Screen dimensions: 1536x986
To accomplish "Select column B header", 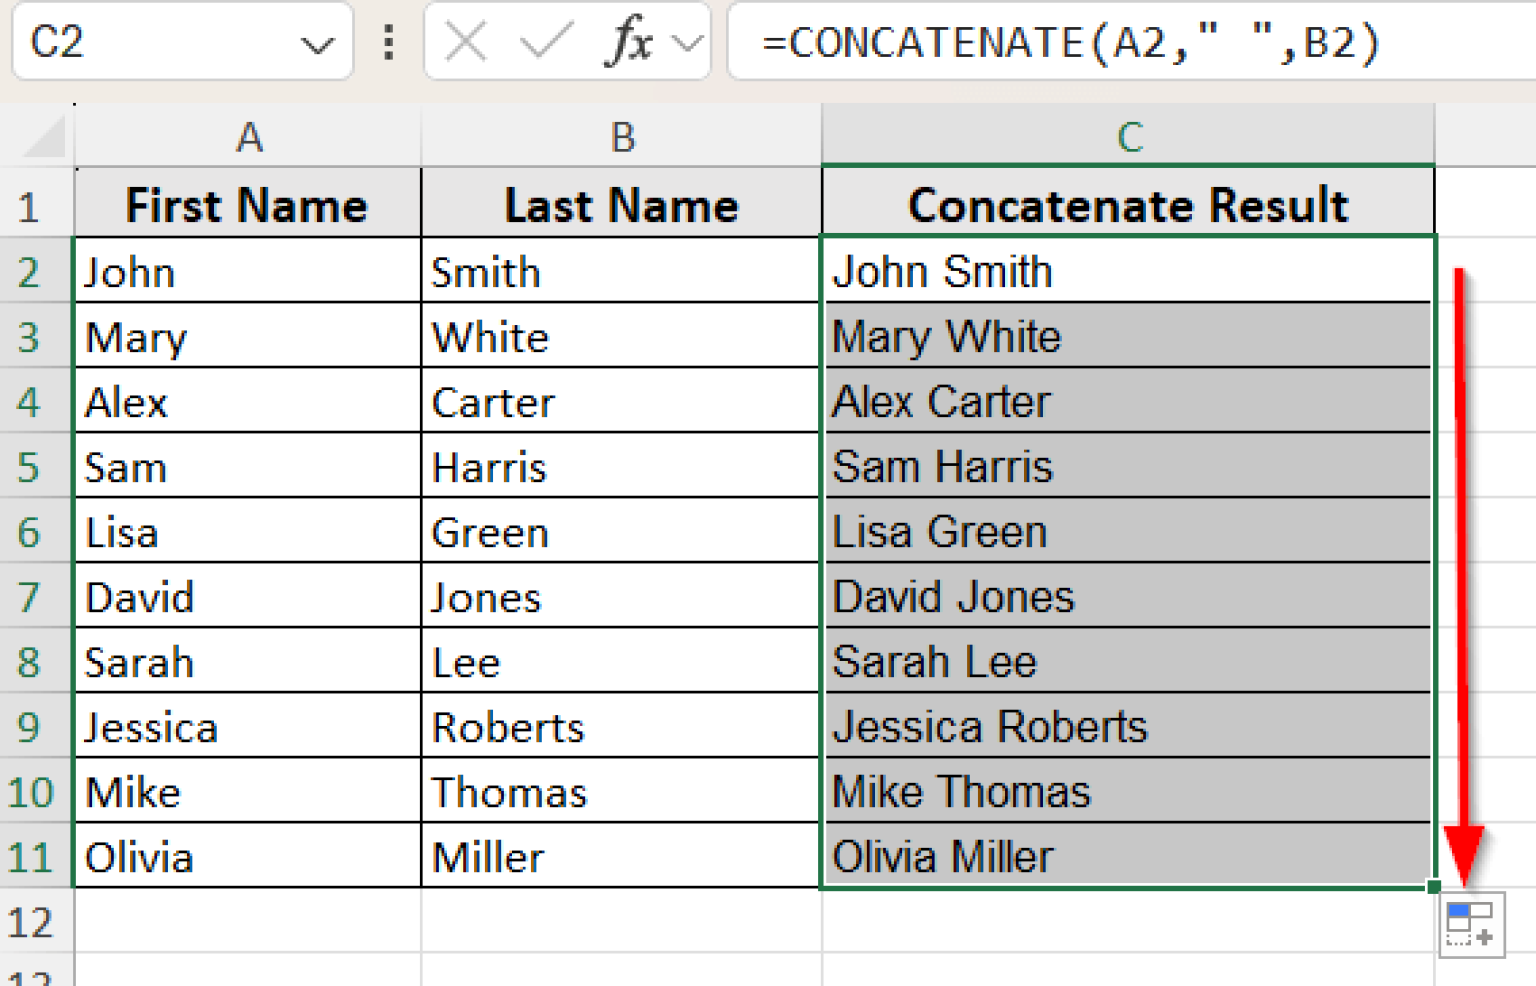I will pos(621,137).
